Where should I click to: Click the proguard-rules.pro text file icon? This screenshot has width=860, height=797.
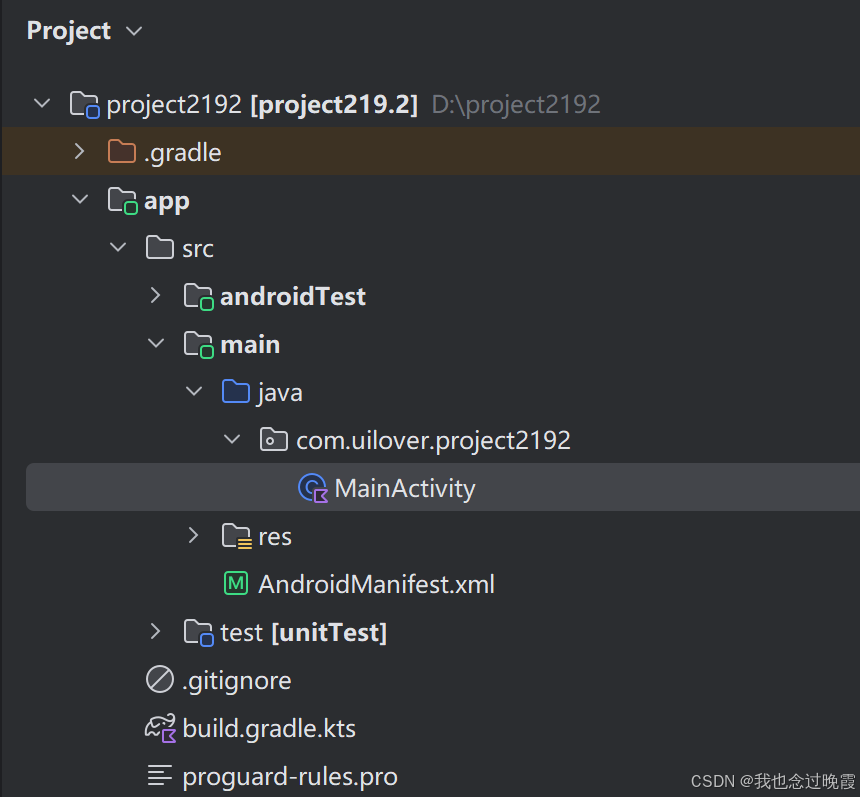click(160, 775)
